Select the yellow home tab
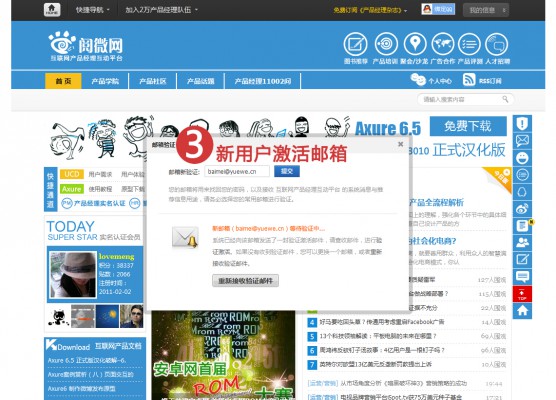The width and height of the screenshot is (556, 400). pyautogui.click(x=63, y=81)
